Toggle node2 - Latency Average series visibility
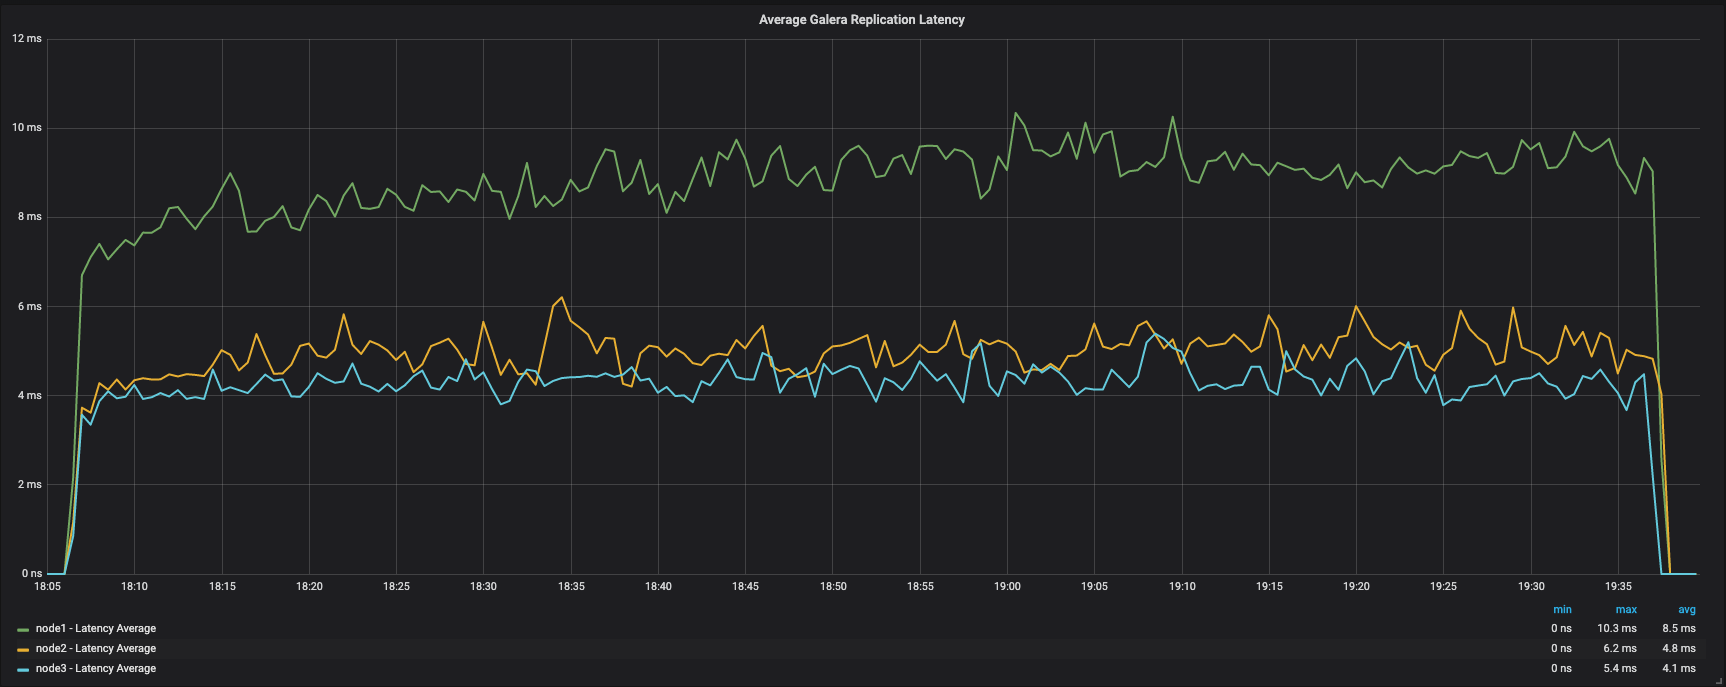 click(x=95, y=649)
